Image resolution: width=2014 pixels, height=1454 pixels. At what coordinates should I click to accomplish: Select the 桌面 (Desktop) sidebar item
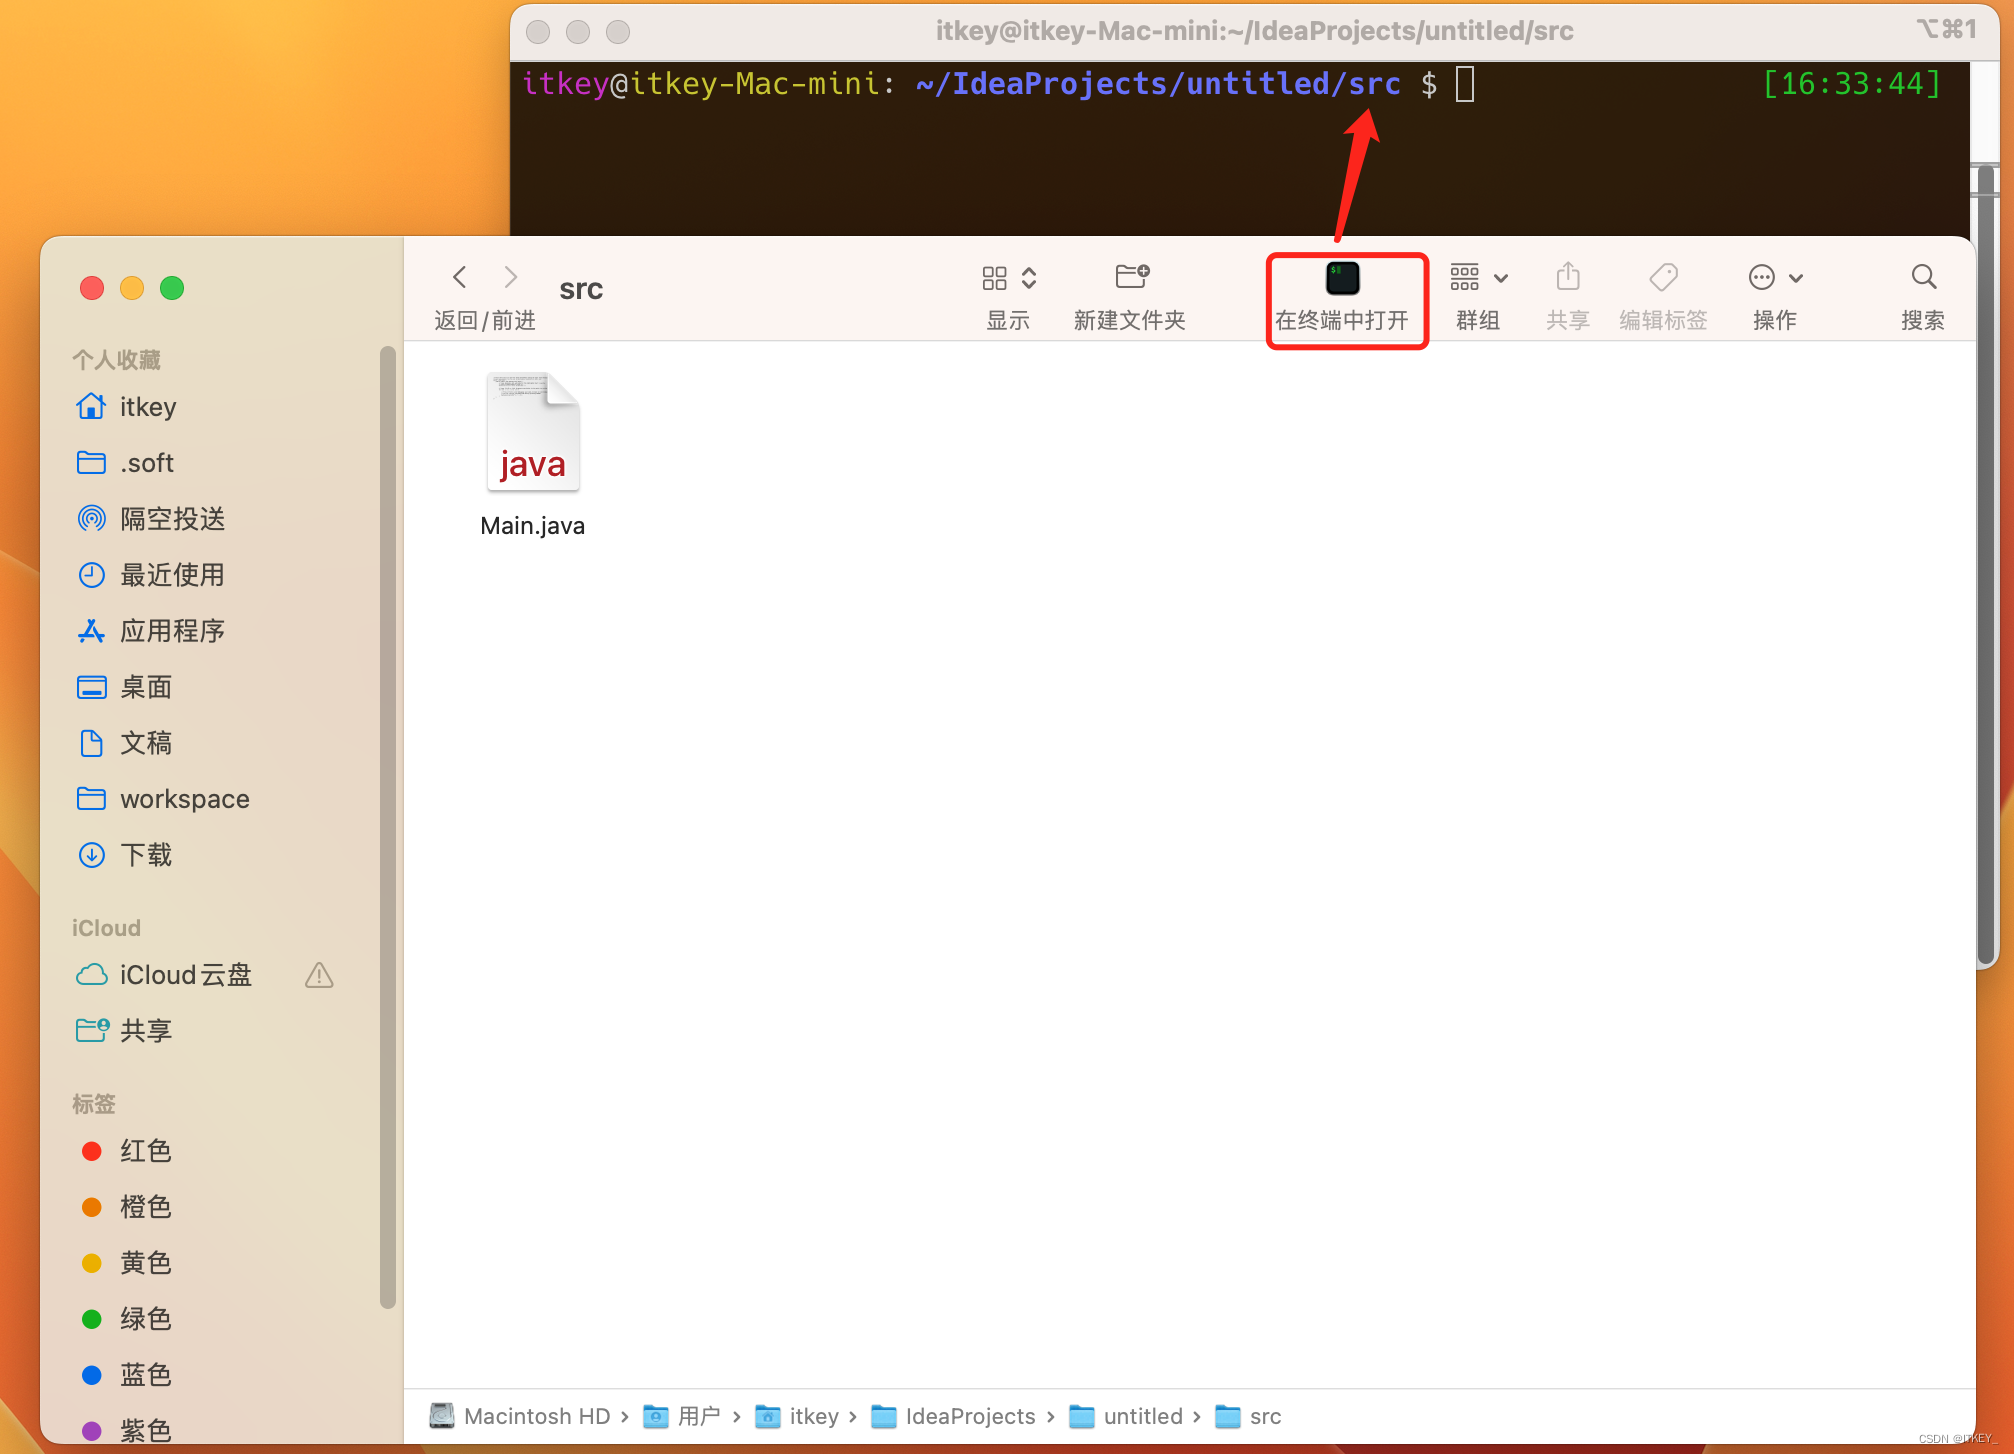pyautogui.click(x=149, y=688)
